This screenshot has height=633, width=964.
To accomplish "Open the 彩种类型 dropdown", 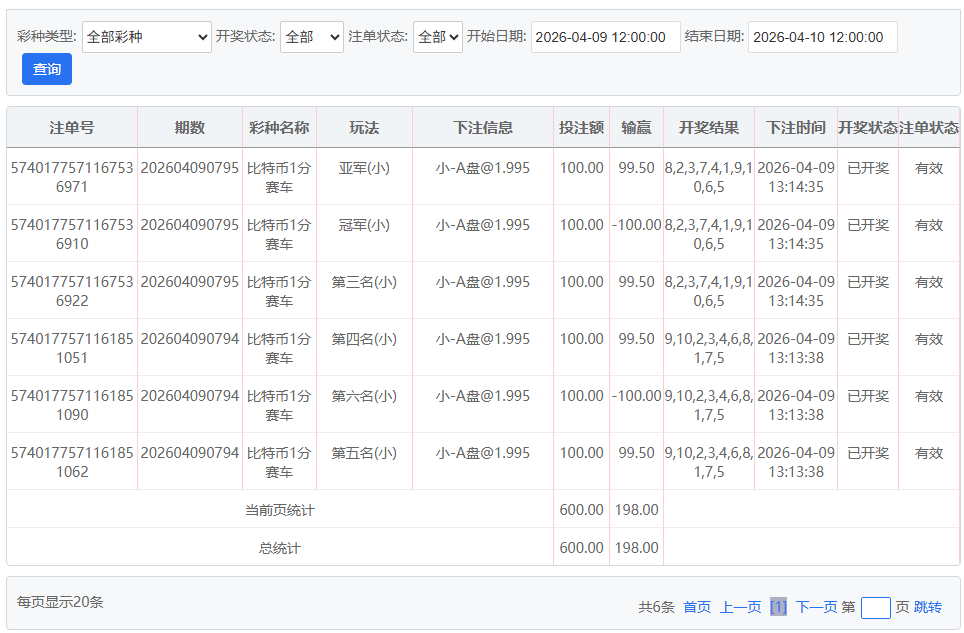I will [x=146, y=37].
